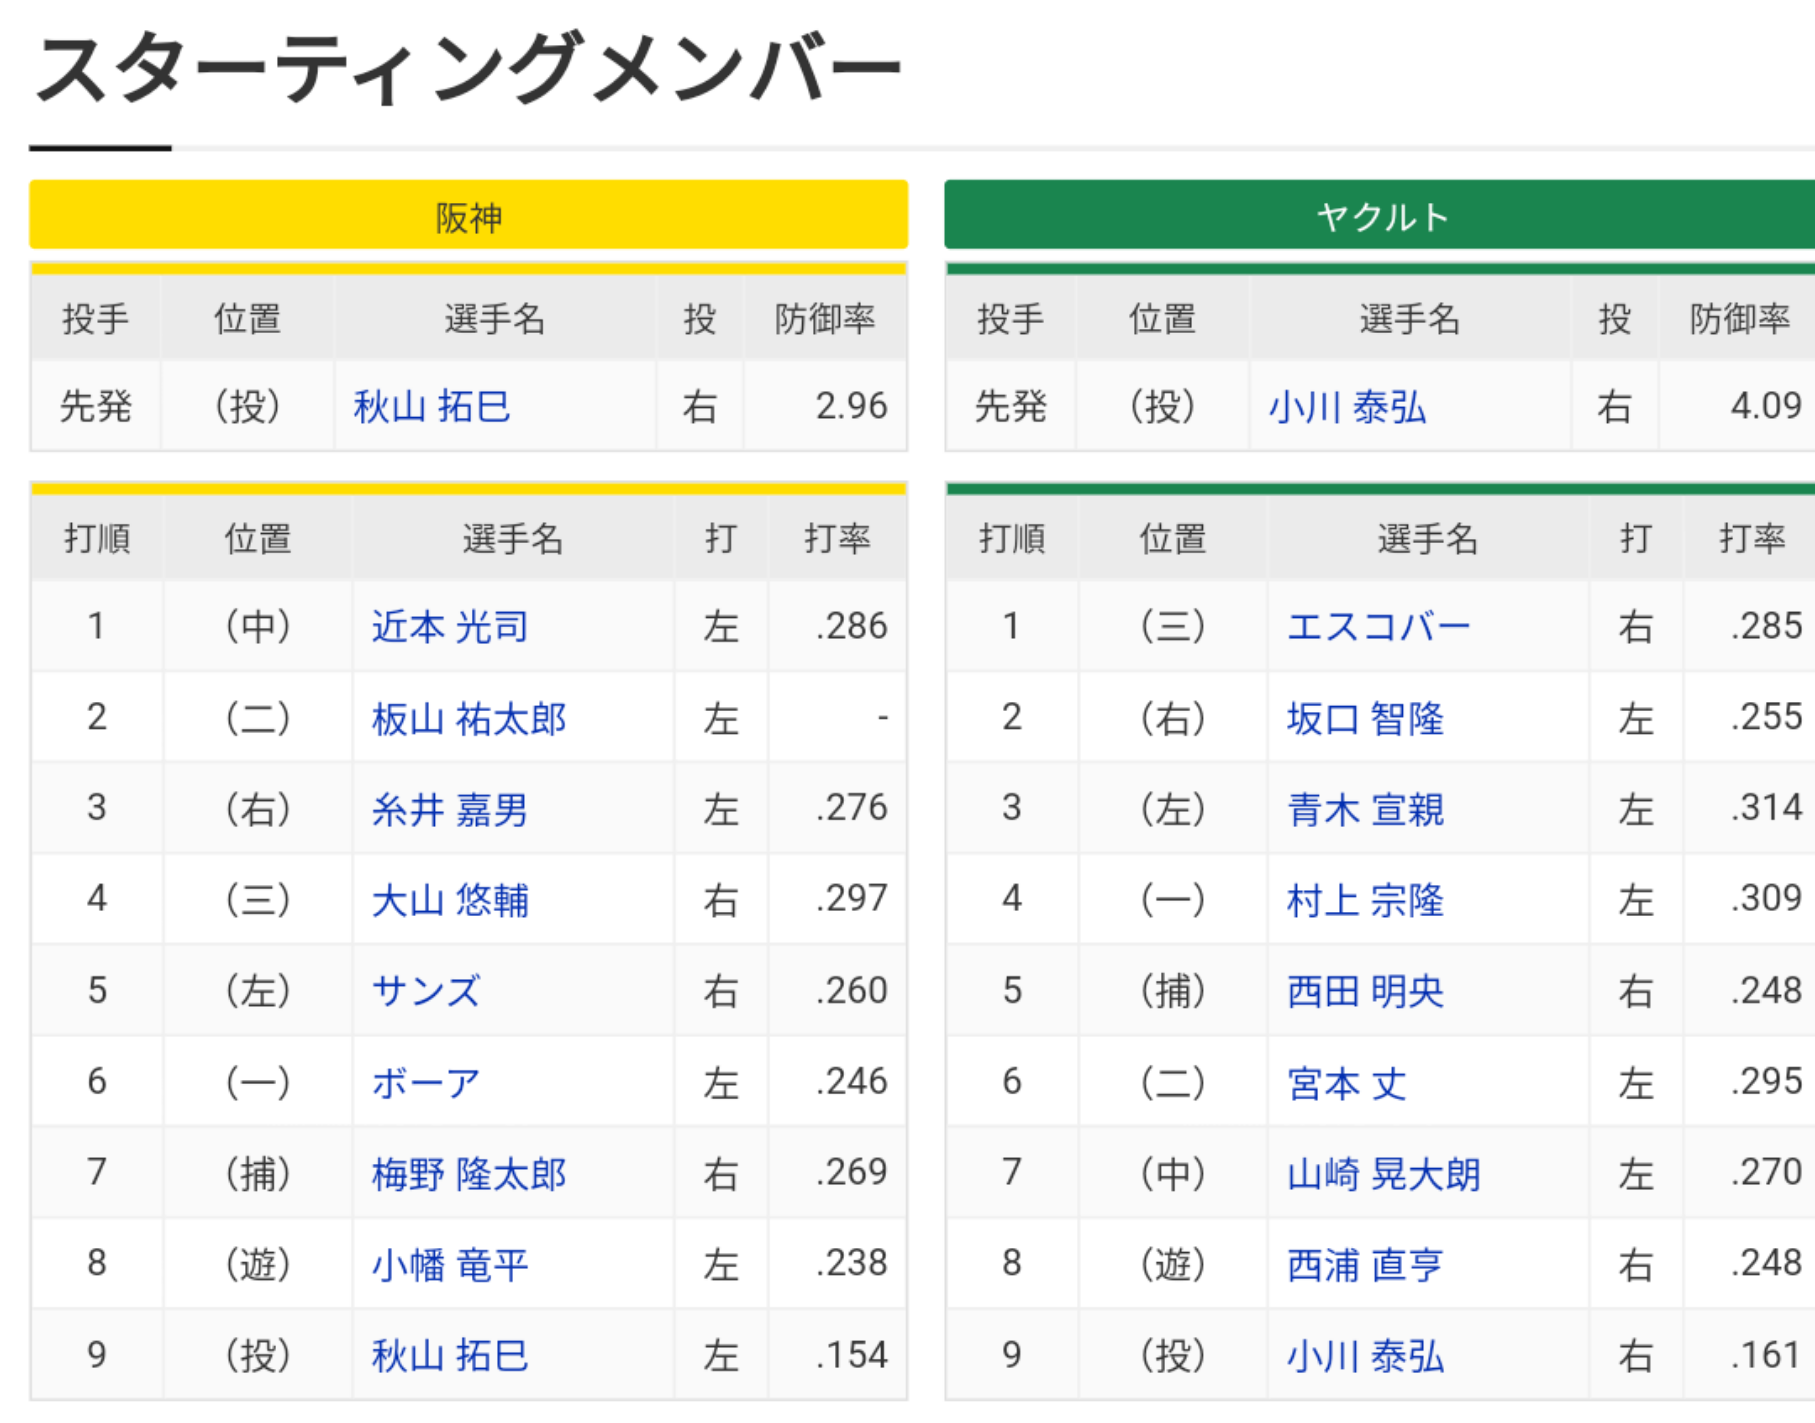Click the yellow 阪神 team header
The image size is (1815, 1423).
[x=468, y=215]
